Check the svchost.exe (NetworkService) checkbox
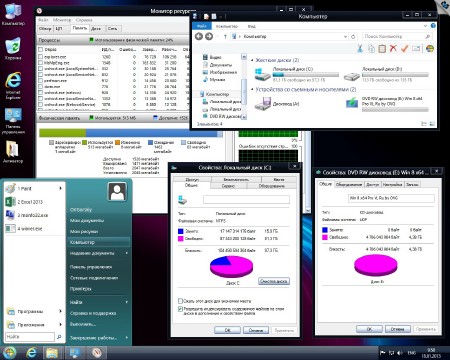The width and height of the screenshot is (450, 360). (41, 105)
